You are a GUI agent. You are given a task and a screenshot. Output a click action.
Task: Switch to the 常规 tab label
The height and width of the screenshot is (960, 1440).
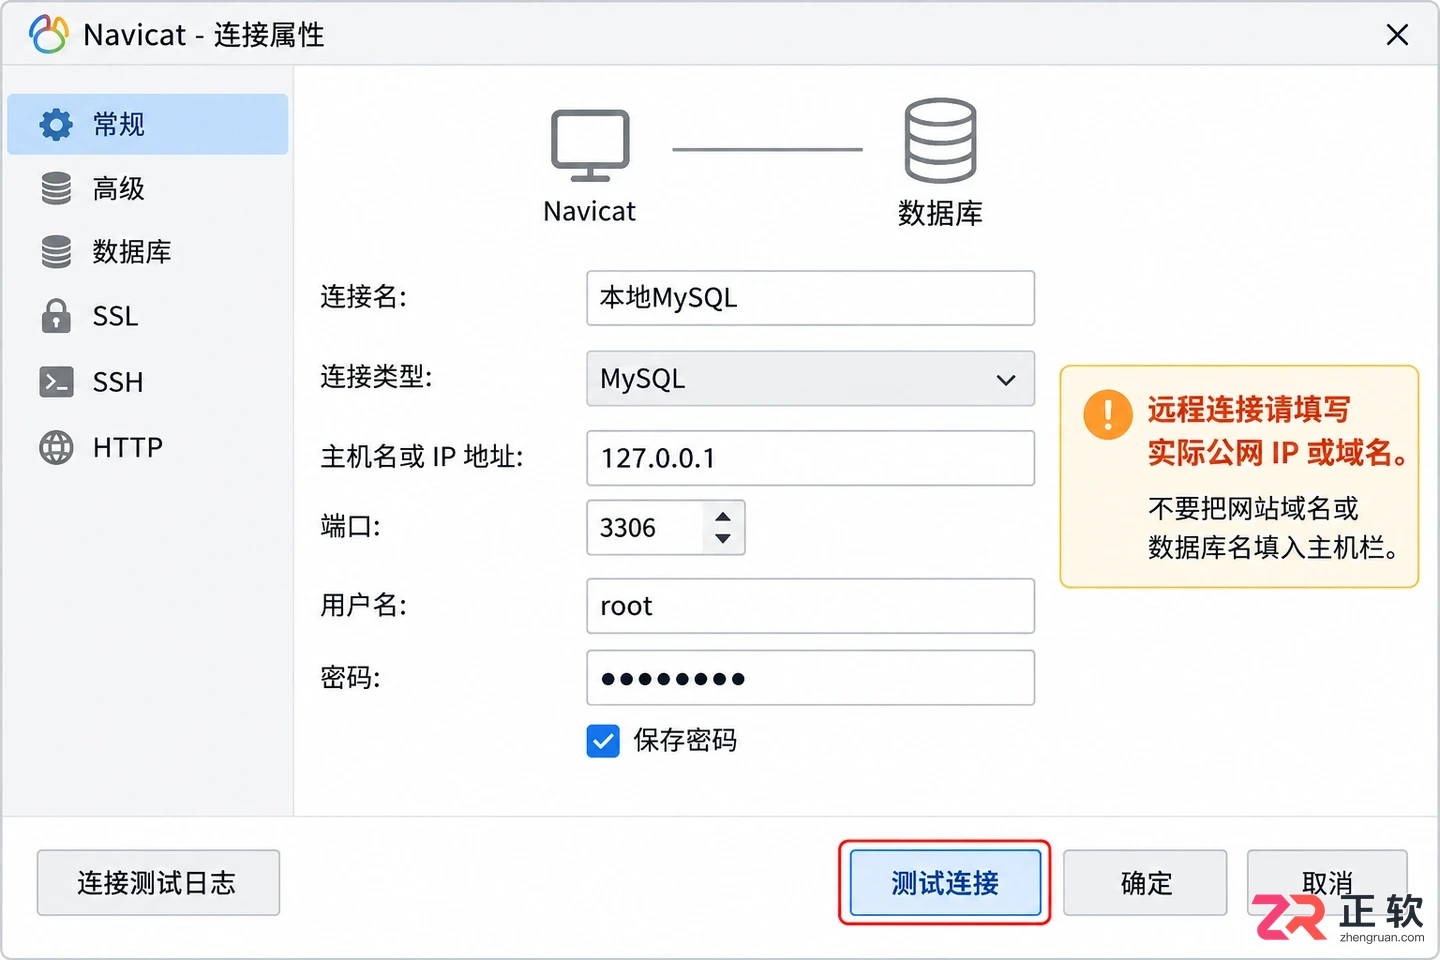tap(119, 124)
